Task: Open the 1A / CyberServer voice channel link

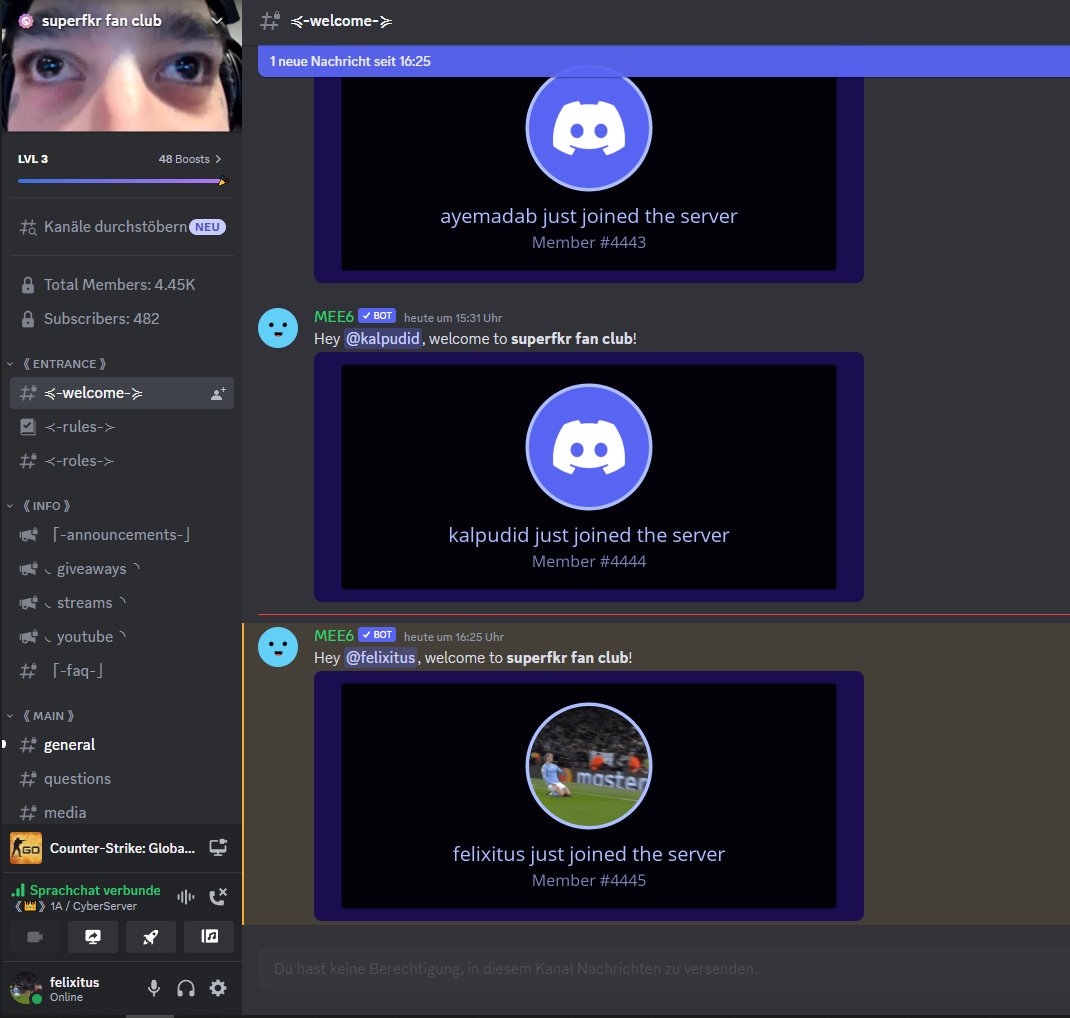Action: pos(76,906)
